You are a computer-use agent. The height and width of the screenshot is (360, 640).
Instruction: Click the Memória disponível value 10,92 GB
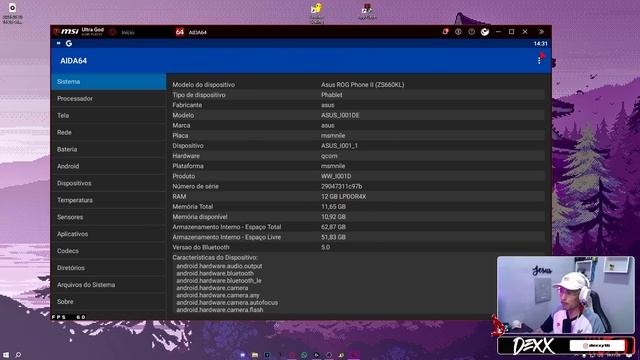[333, 217]
